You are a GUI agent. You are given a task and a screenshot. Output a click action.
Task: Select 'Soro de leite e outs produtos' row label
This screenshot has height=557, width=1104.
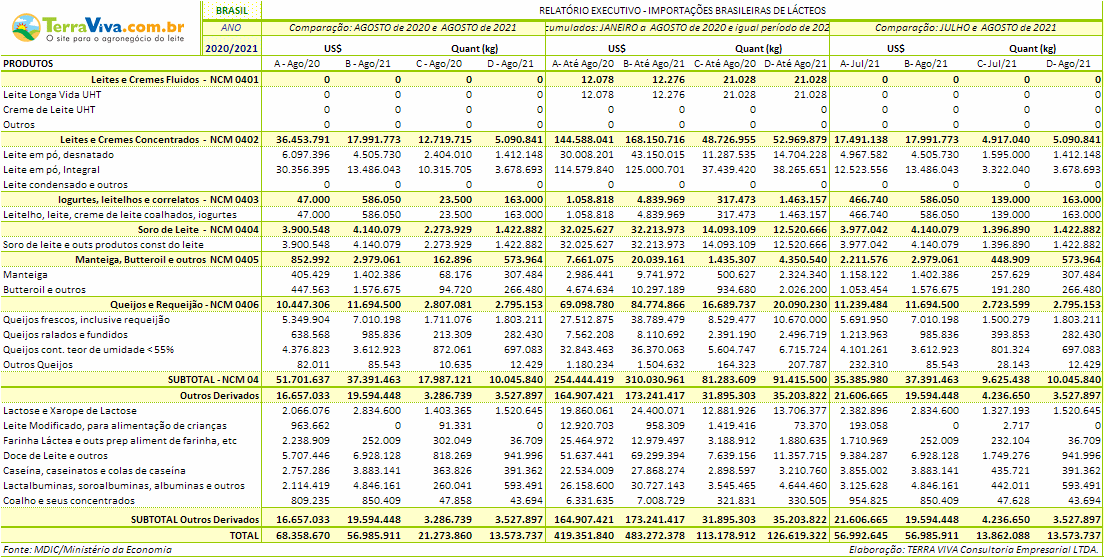point(104,245)
